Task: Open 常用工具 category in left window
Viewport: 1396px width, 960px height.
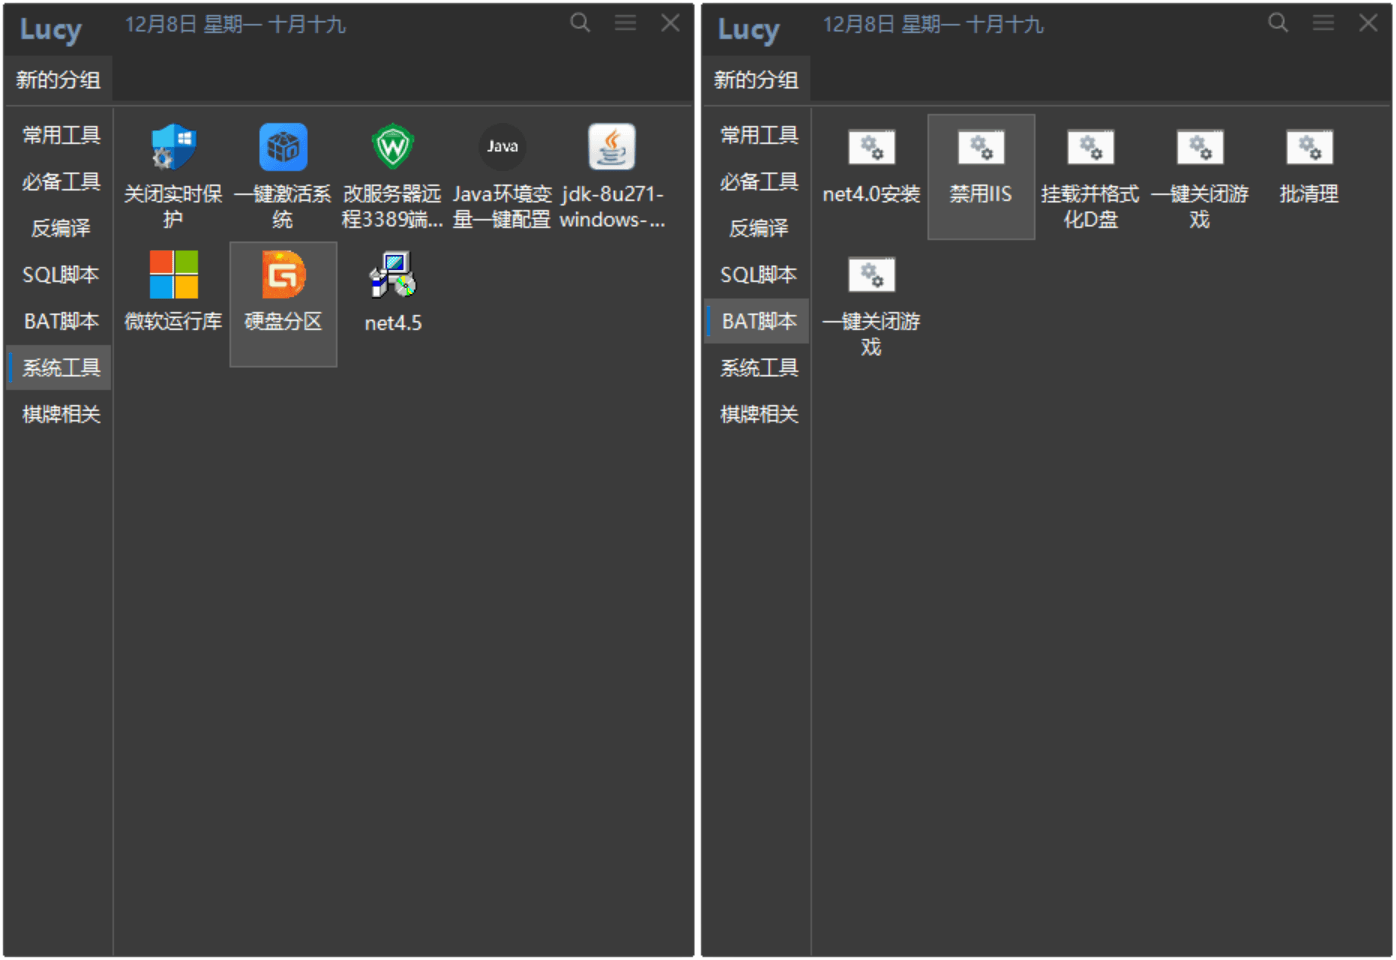Action: (x=61, y=135)
